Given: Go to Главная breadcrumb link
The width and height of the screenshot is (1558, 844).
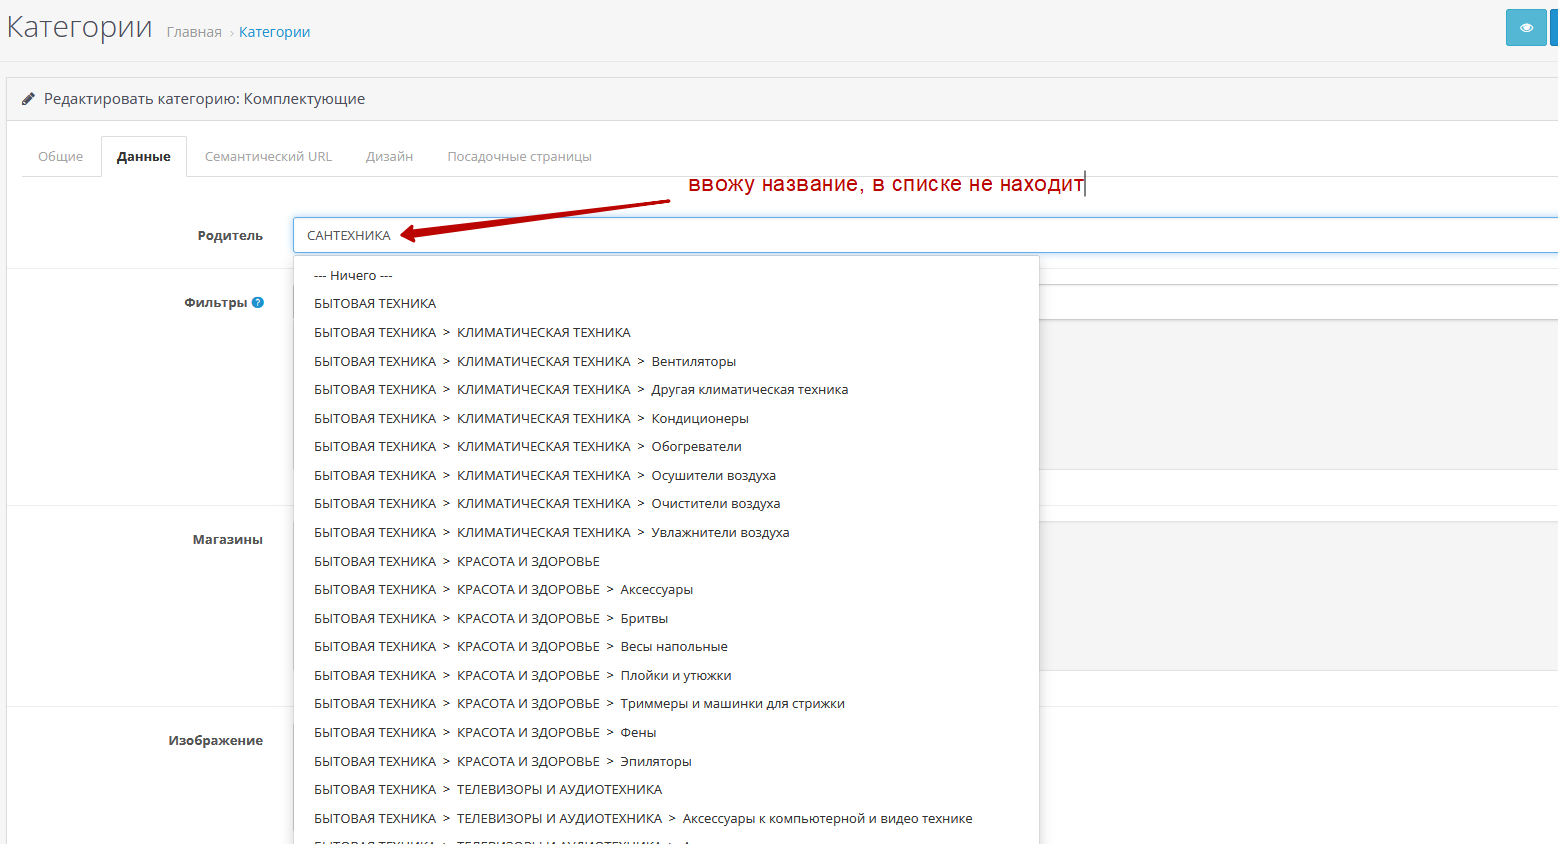Looking at the screenshot, I should pos(194,32).
